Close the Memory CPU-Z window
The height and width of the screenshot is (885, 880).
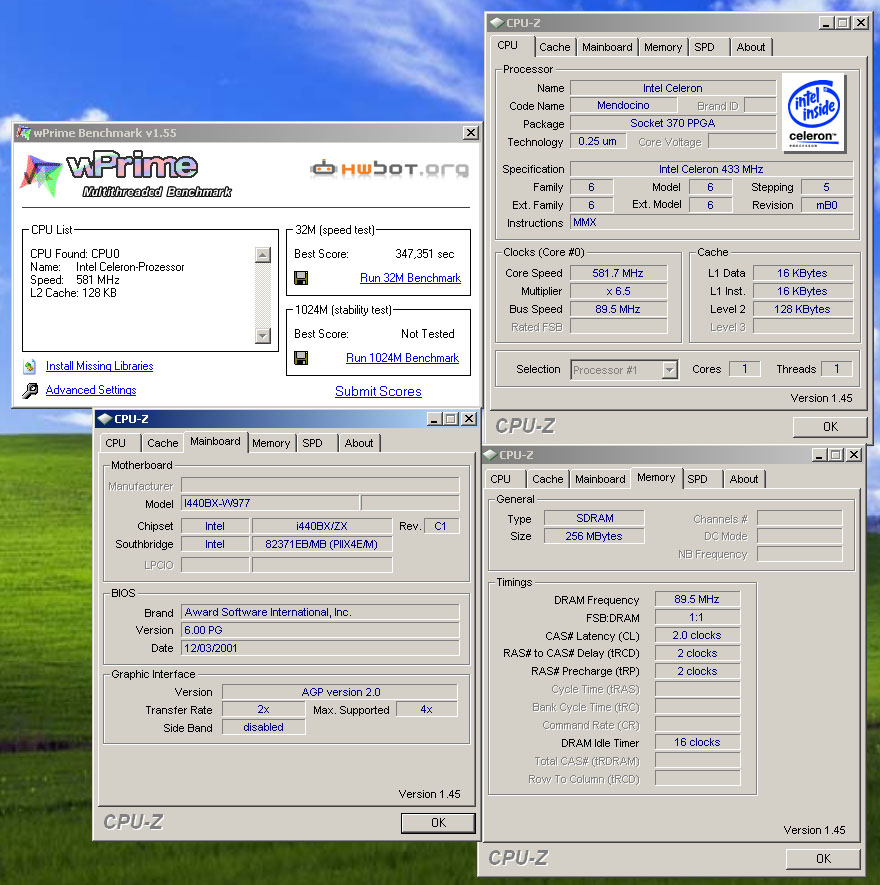pos(854,454)
